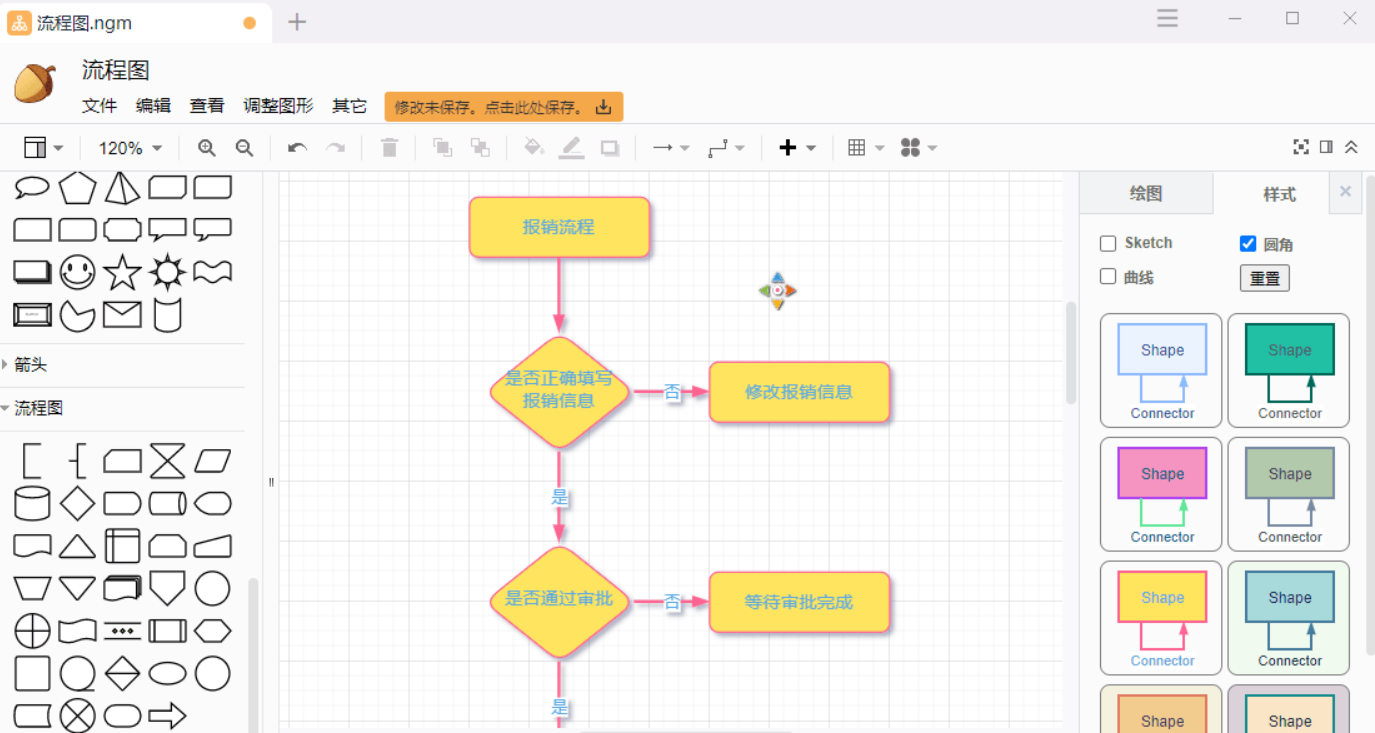Click the zoom out magnifier icon
Screen dimensions: 1375x733
coord(244,148)
